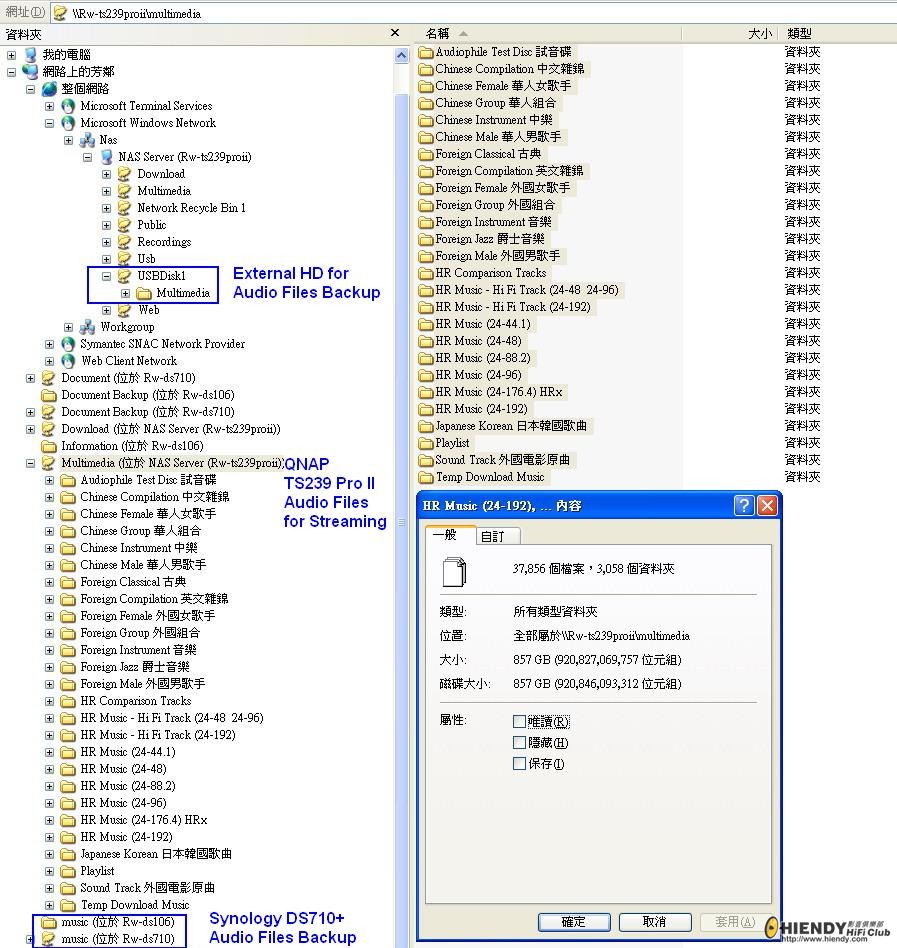Viewport: 897px width, 948px height.
Task: Click the Information (Rw-ds106) folder icon
Action: pos(49,446)
